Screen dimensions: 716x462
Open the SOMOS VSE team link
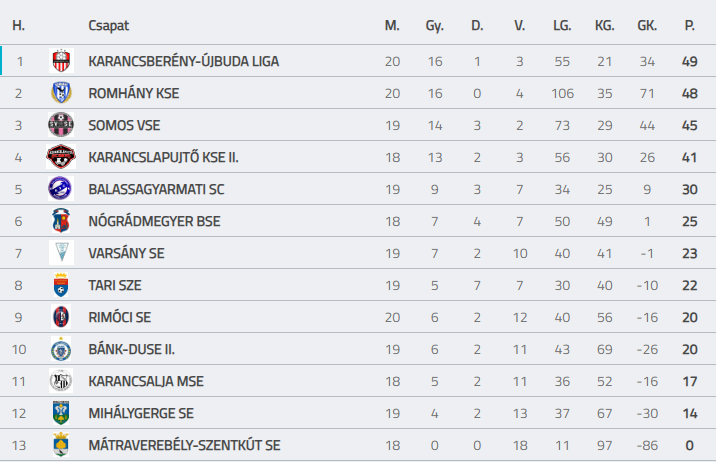(x=124, y=125)
